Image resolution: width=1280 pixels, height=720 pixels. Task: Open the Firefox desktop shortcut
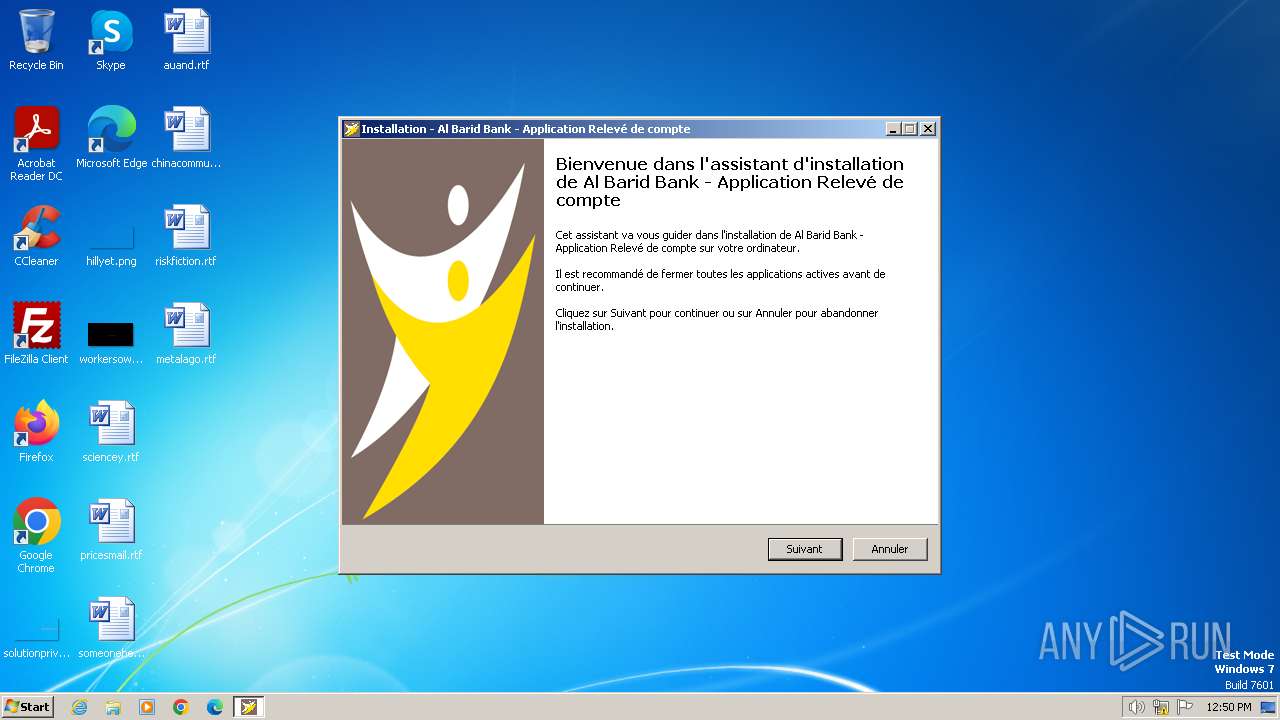point(36,431)
